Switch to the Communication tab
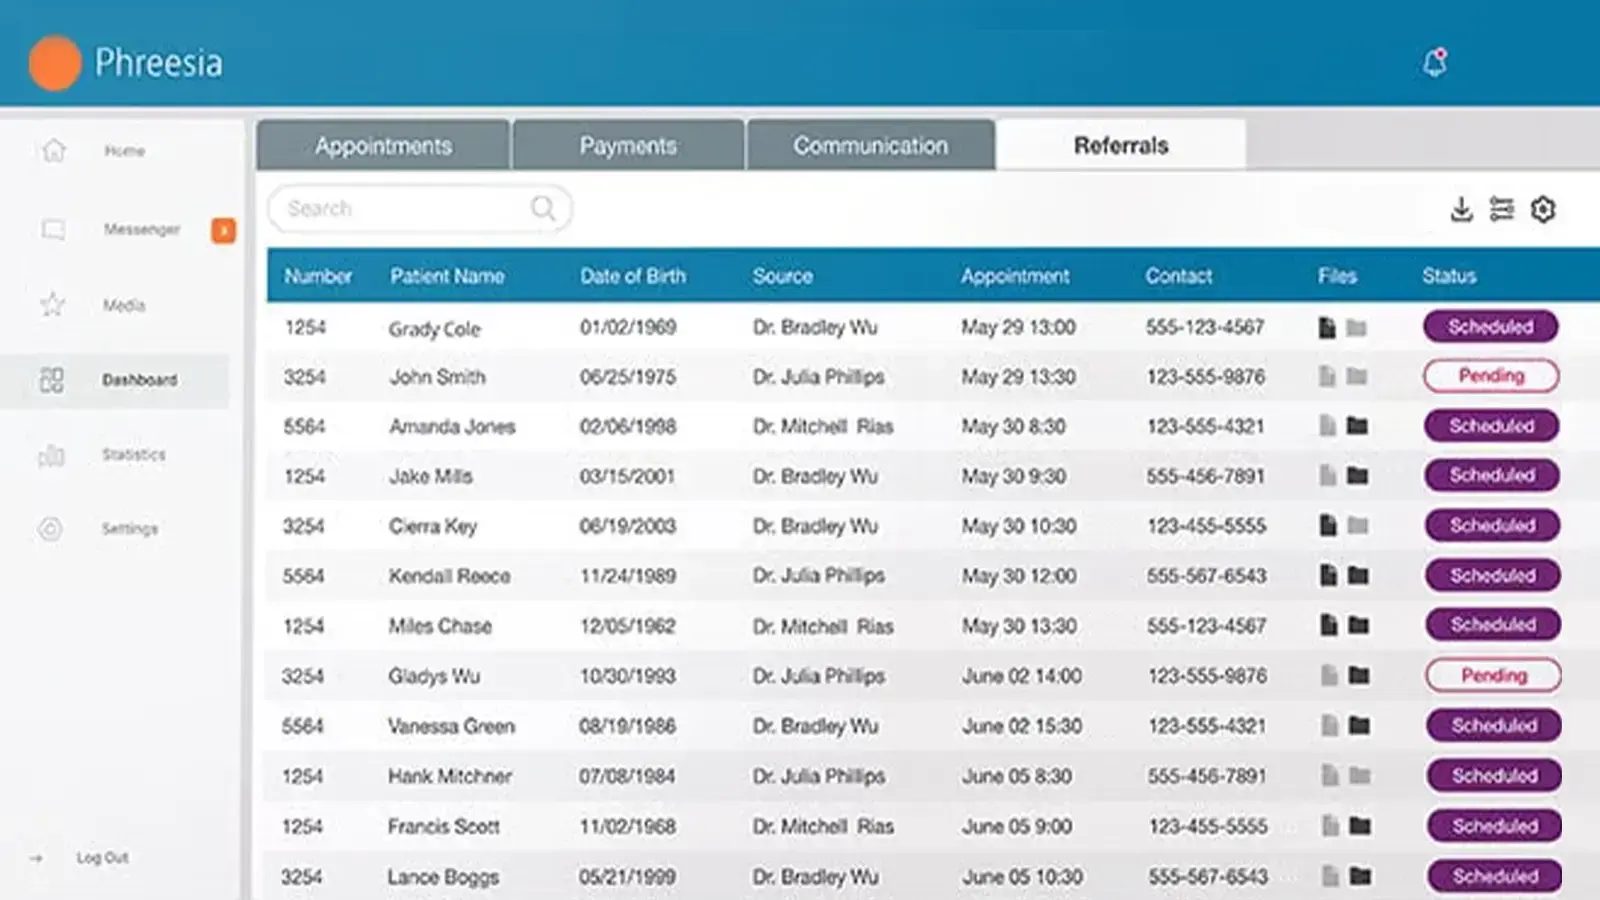Viewport: 1600px width, 900px height. point(871,145)
